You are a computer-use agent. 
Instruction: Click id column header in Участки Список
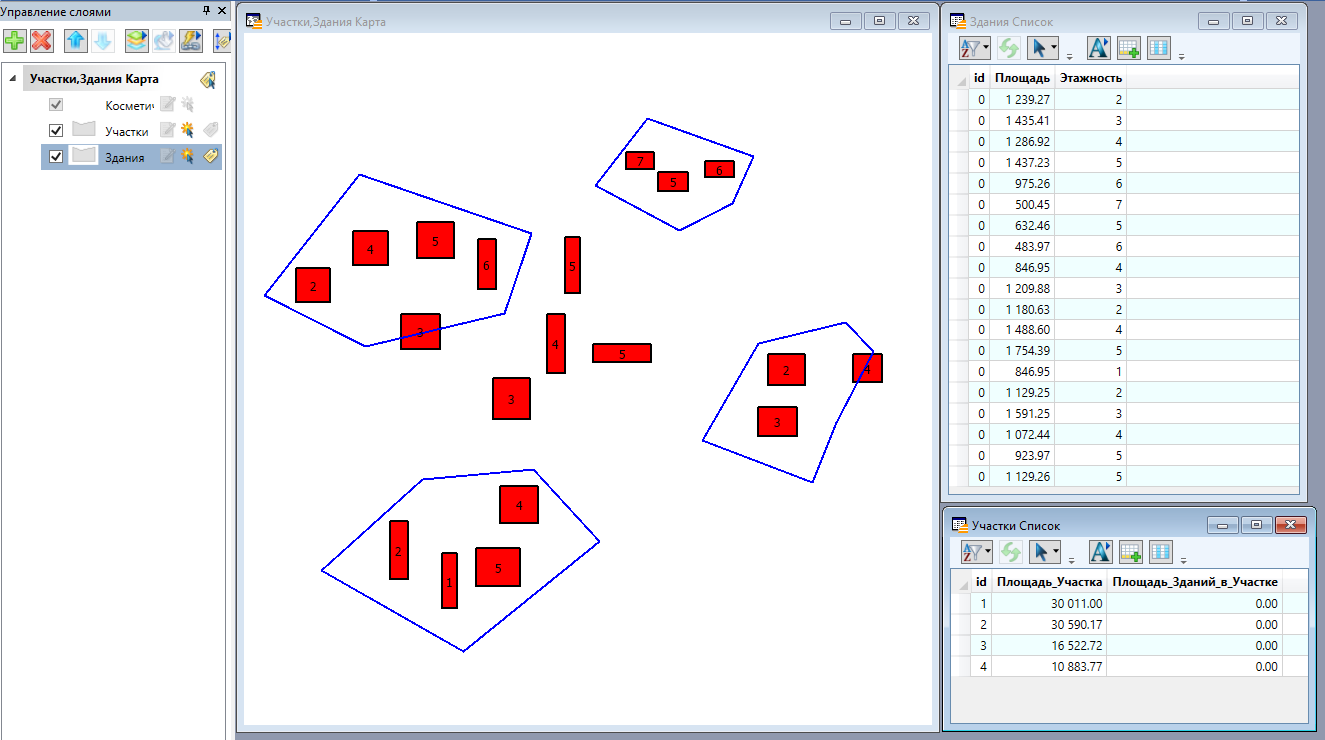pyautogui.click(x=981, y=582)
